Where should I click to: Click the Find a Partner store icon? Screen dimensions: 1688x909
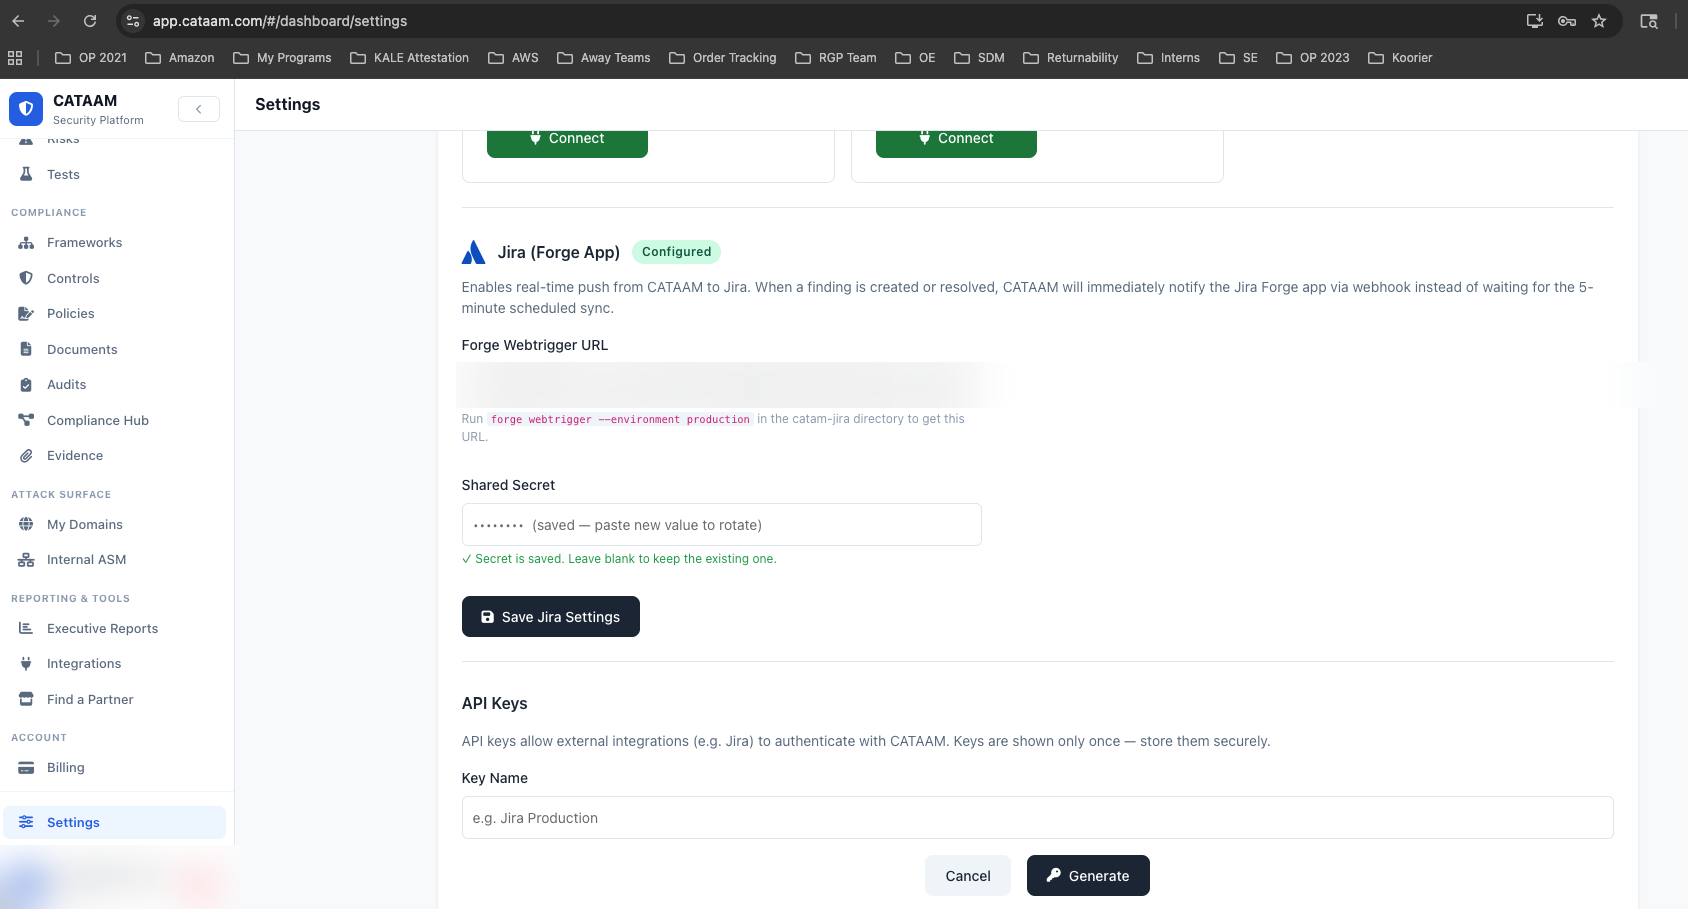click(x=26, y=699)
